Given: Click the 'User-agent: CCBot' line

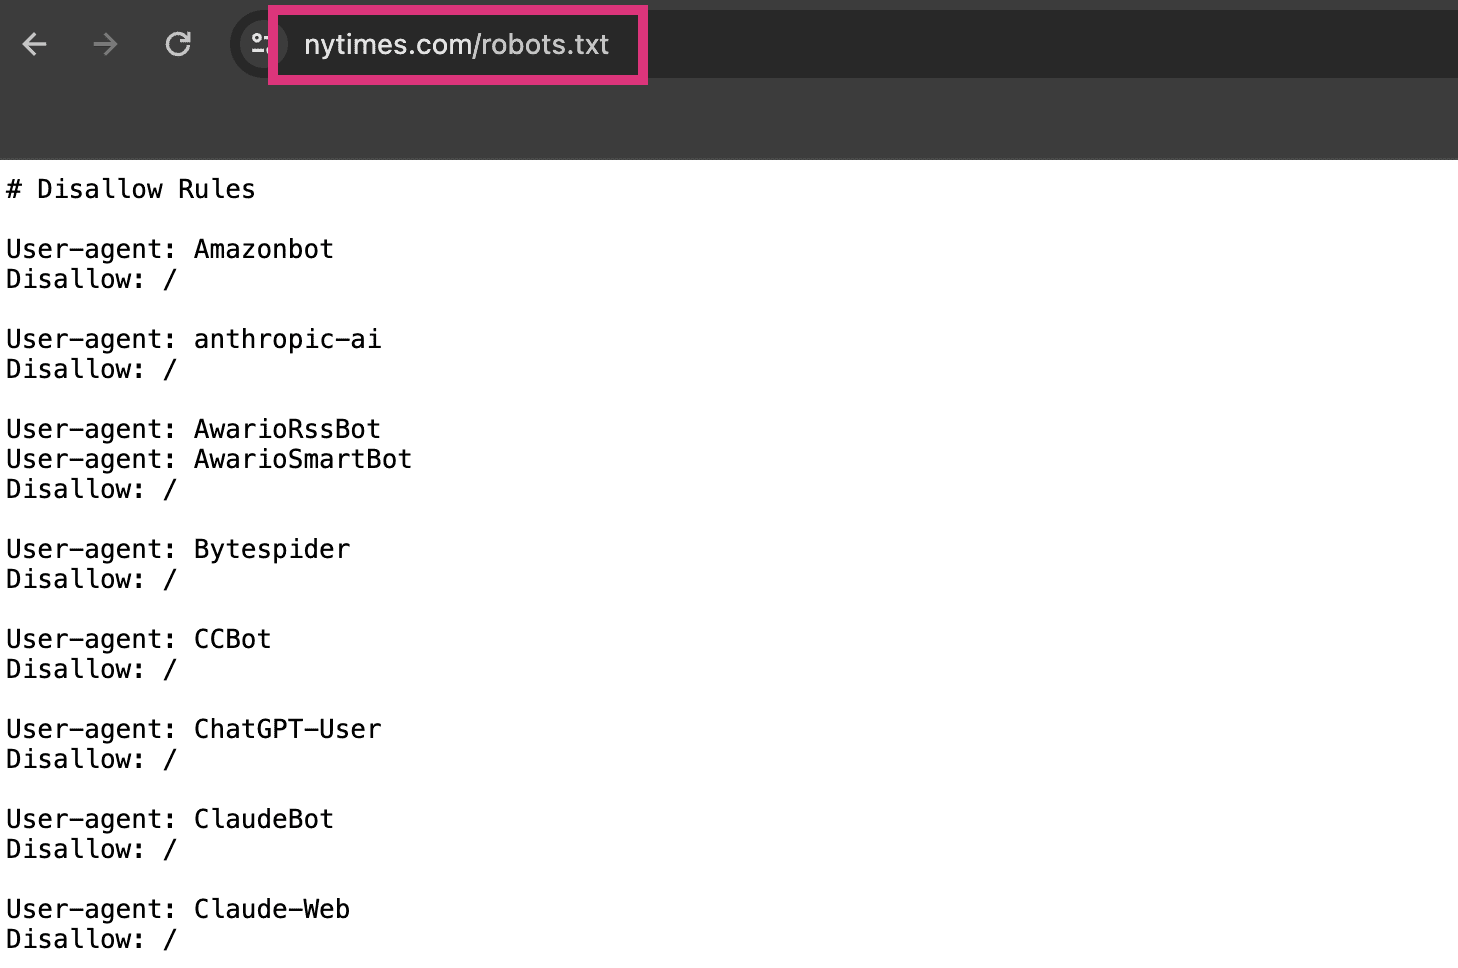Looking at the screenshot, I should point(139,639).
